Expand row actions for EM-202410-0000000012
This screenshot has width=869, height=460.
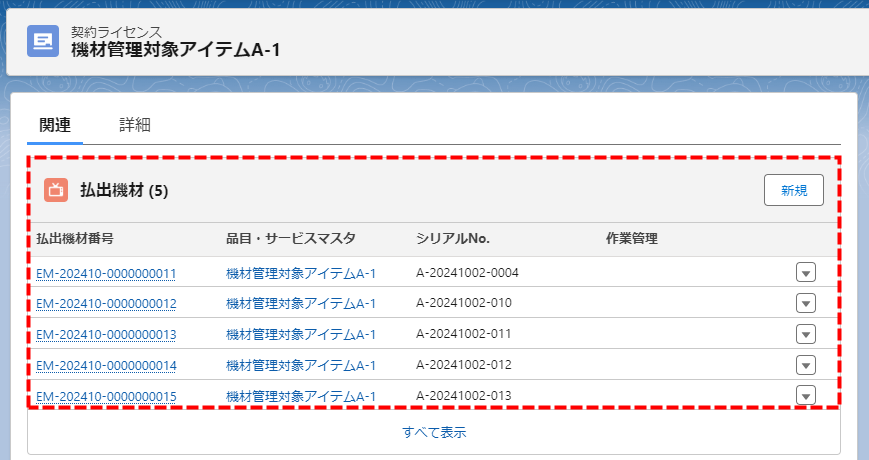click(806, 304)
